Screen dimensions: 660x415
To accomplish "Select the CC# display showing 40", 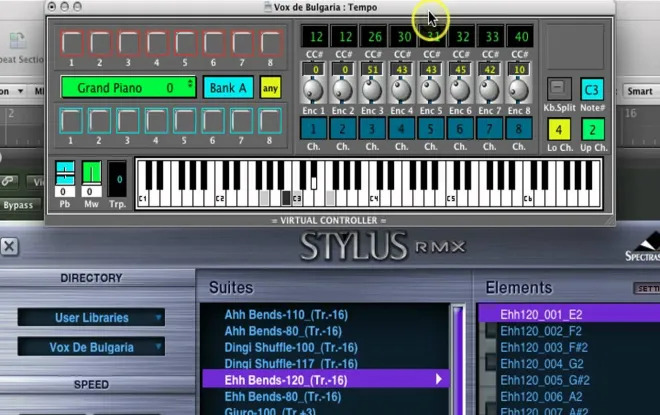I will point(520,37).
